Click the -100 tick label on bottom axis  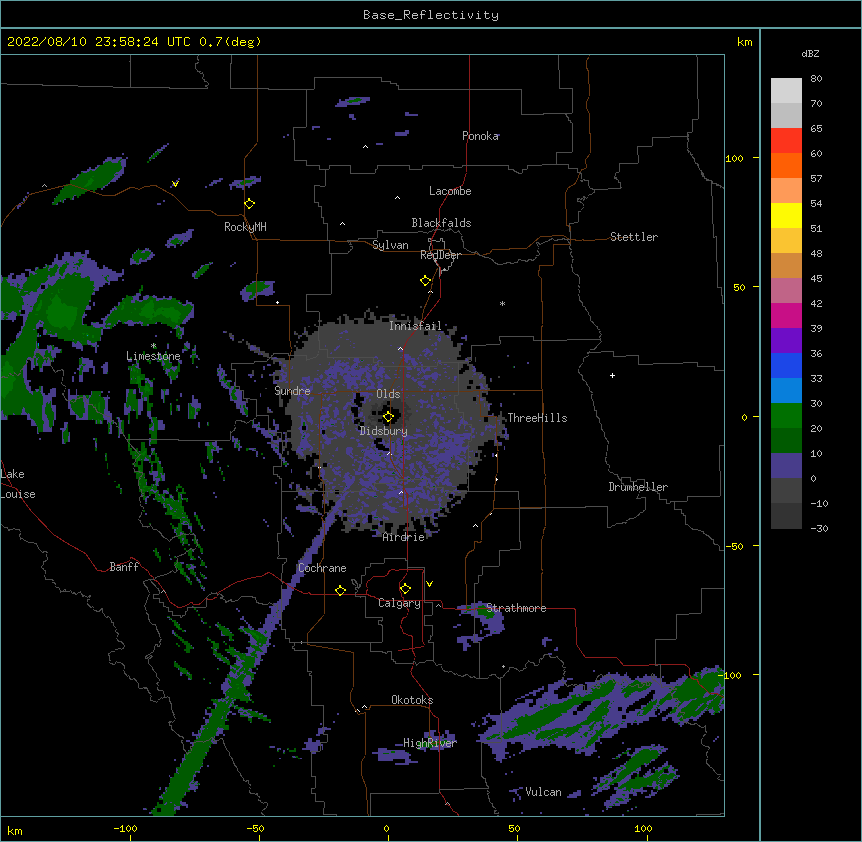click(125, 829)
